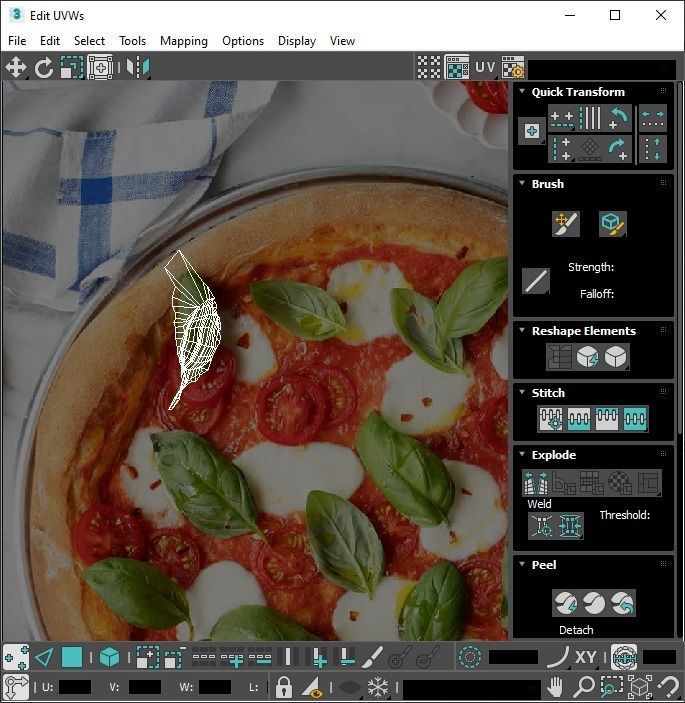Collapse the Stitch rollout

click(522, 392)
